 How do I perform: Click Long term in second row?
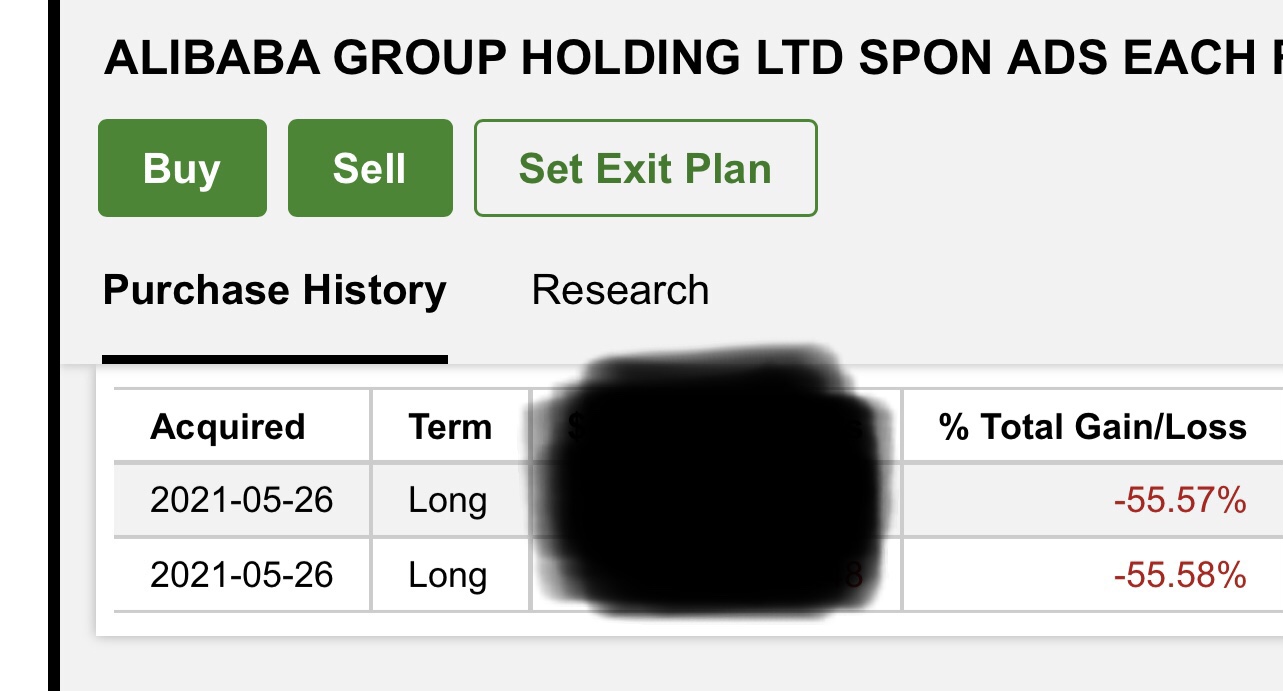(x=448, y=575)
